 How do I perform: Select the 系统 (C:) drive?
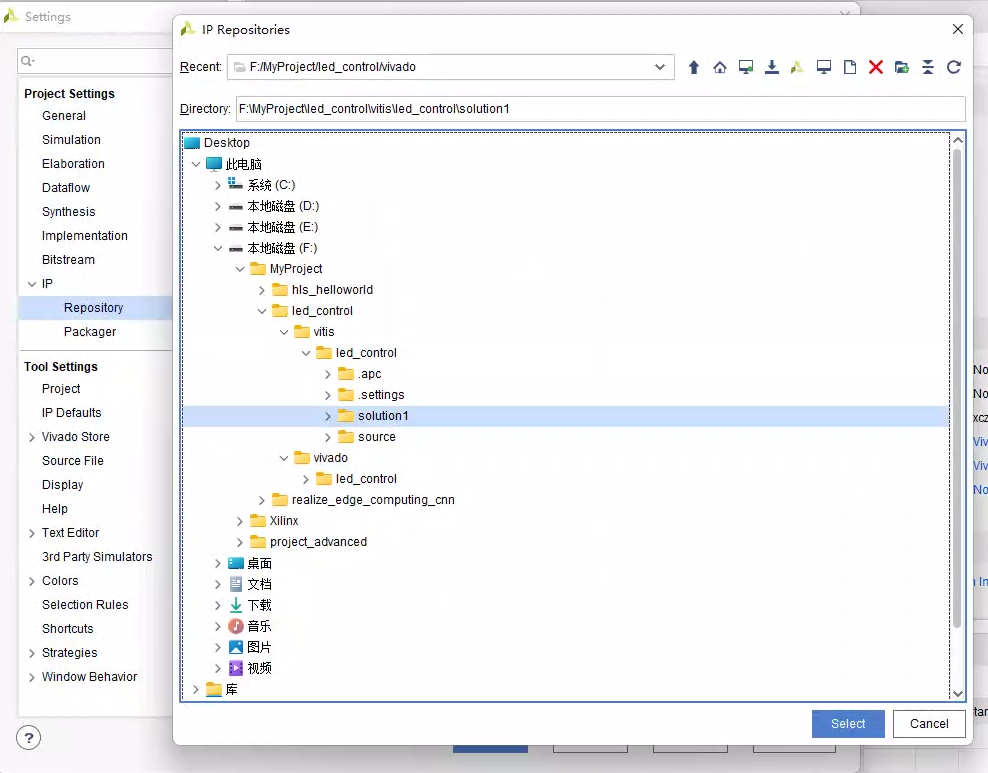click(271, 185)
